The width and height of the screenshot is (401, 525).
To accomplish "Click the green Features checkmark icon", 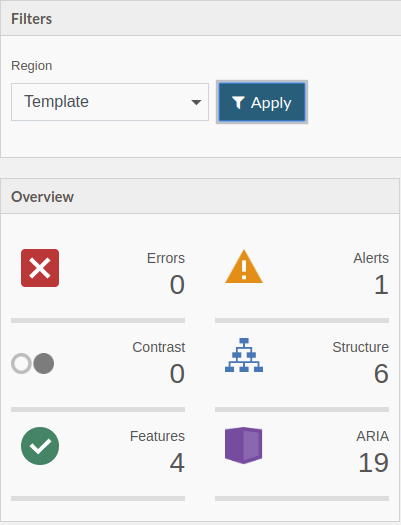I will coord(40,446).
